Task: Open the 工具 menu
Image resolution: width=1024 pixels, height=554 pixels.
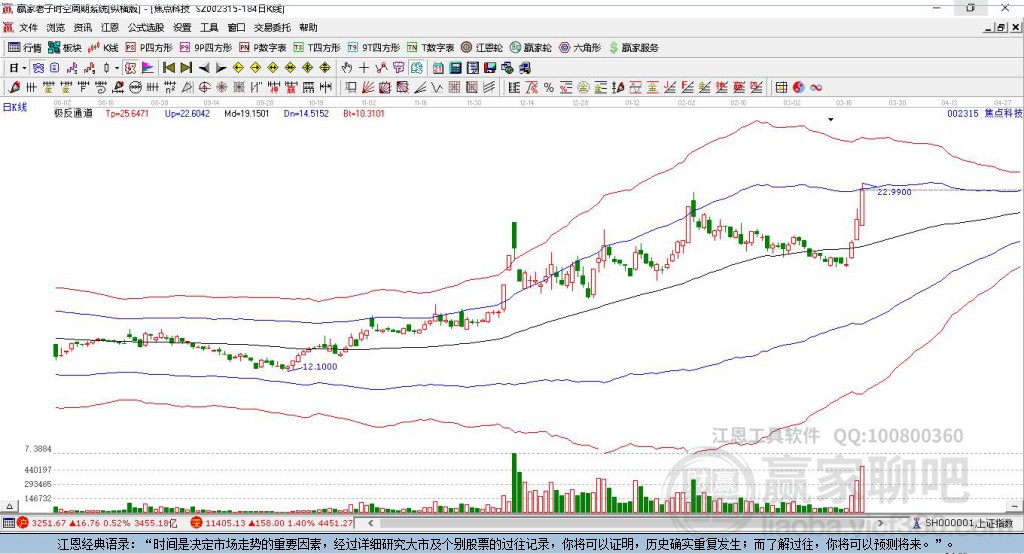Action: 209,27
